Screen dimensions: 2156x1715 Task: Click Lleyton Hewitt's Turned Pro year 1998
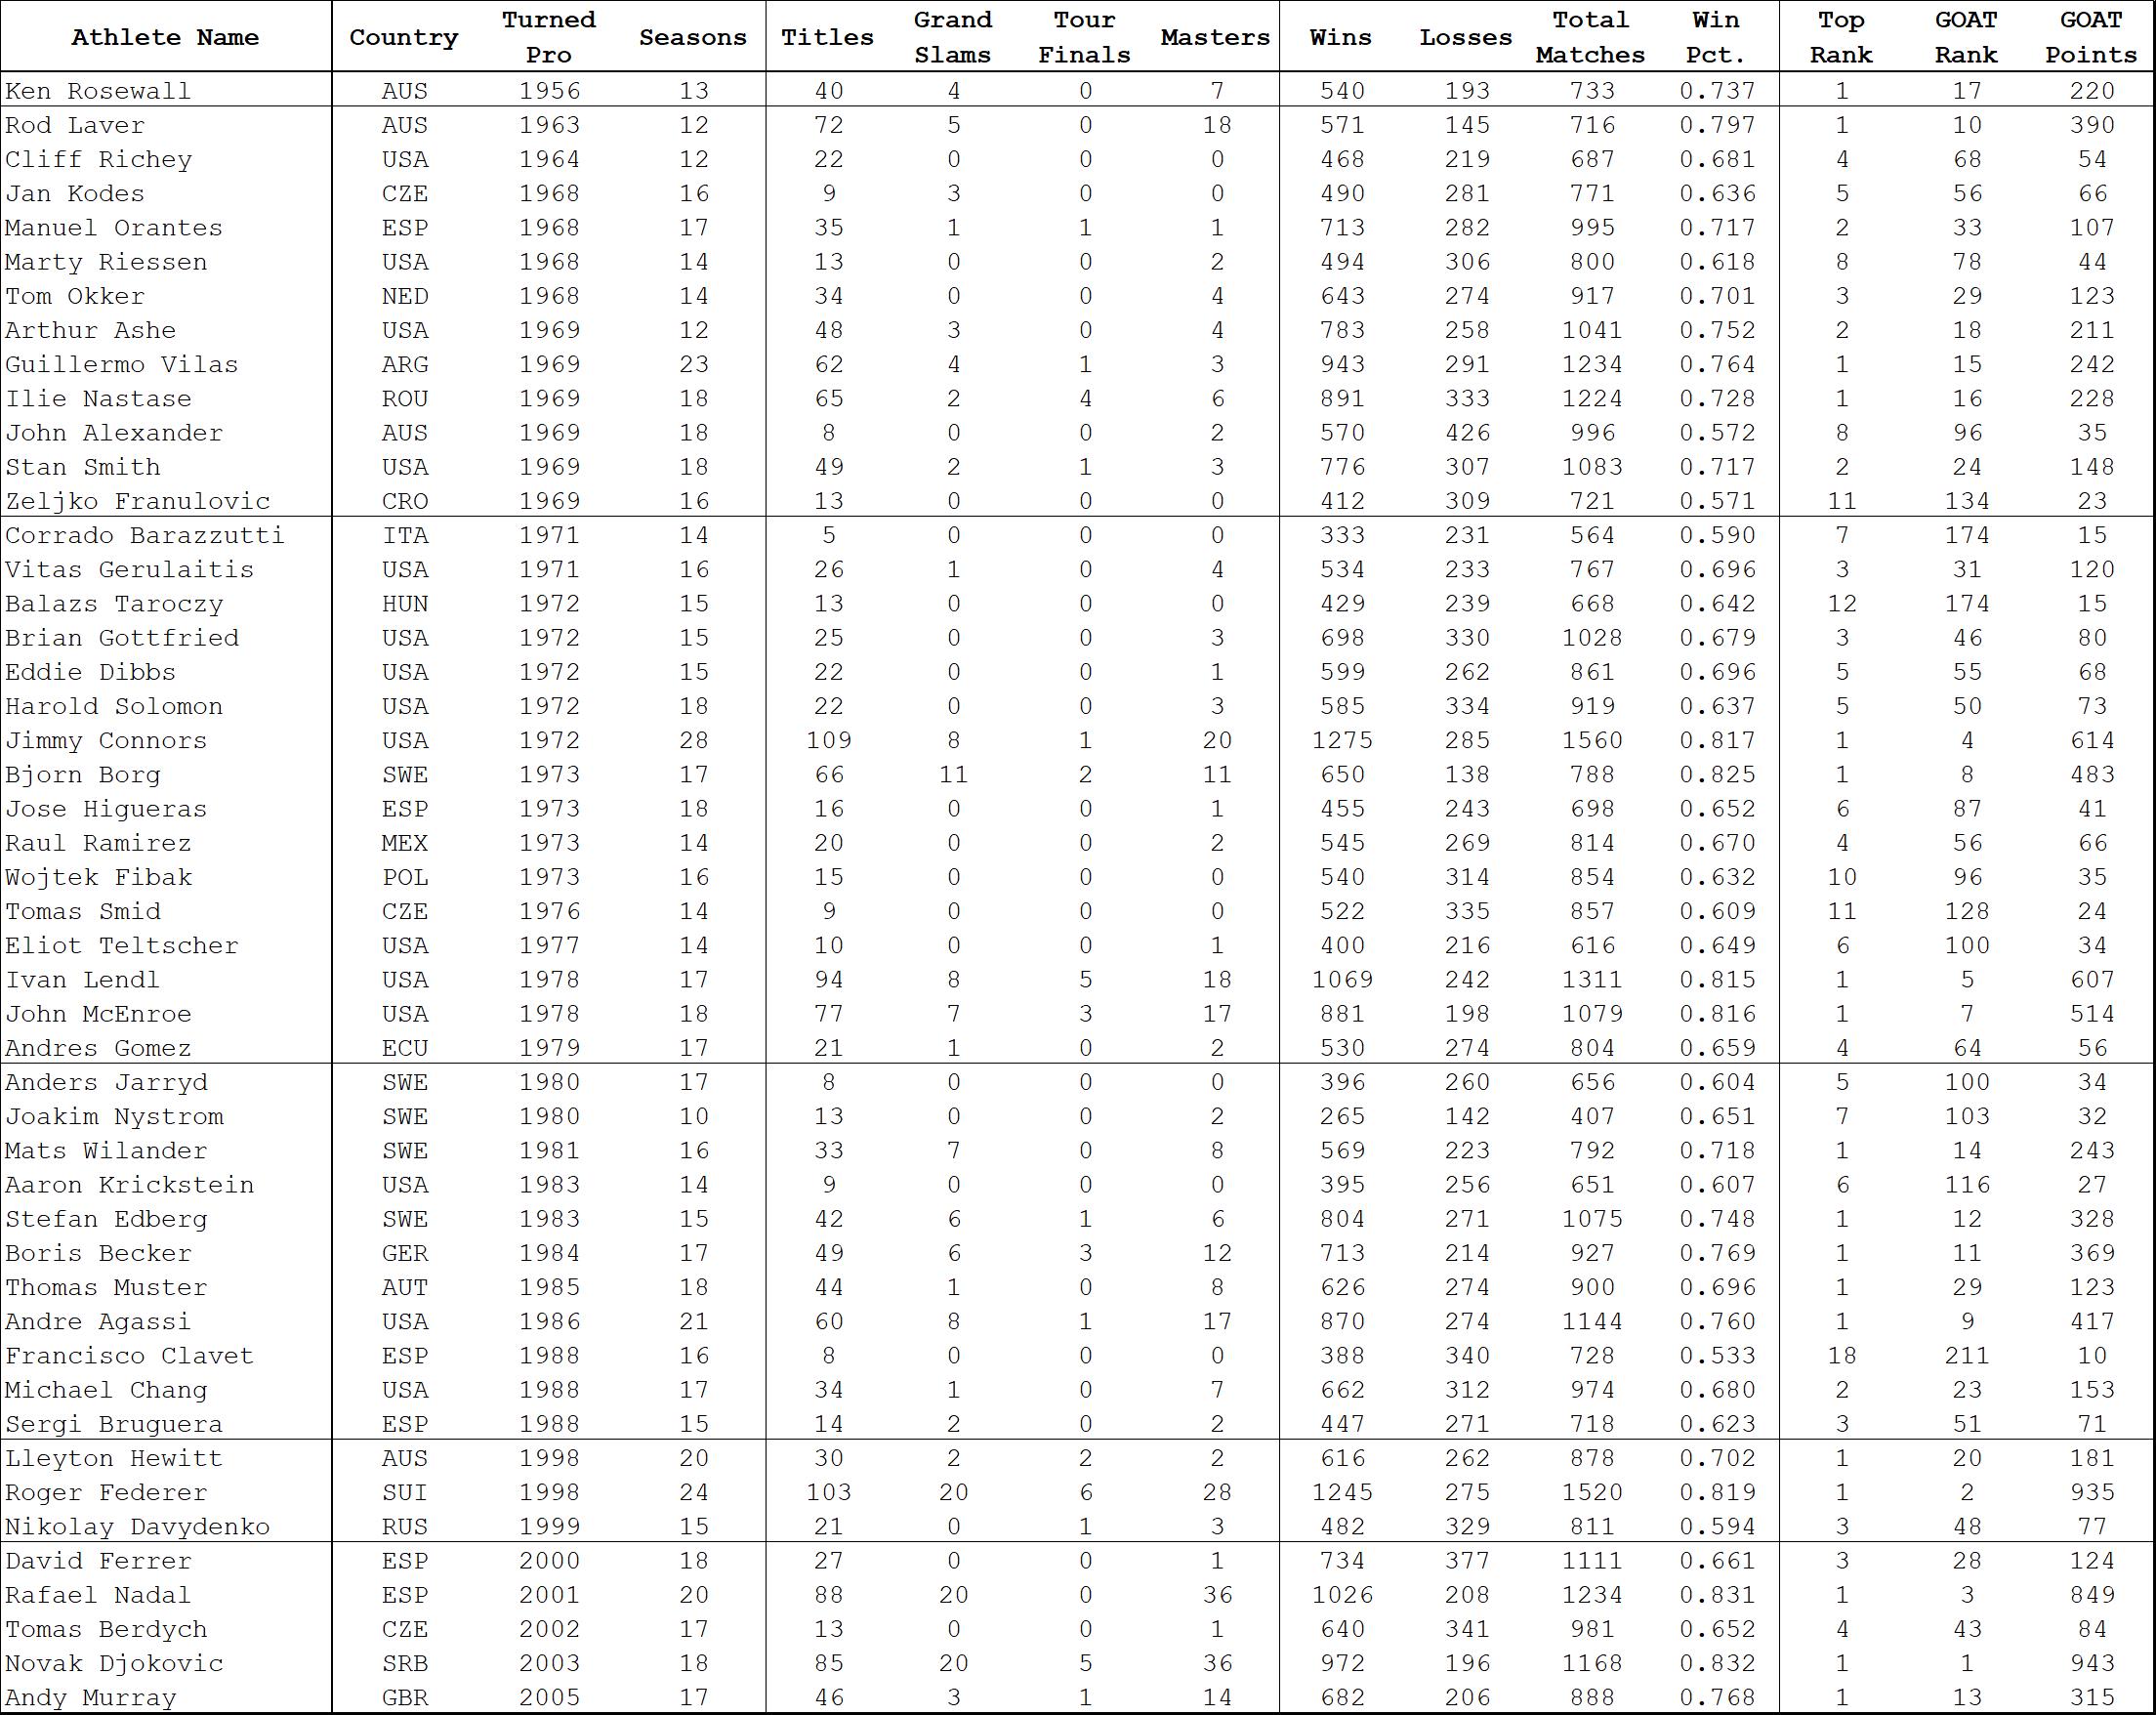tap(549, 1458)
